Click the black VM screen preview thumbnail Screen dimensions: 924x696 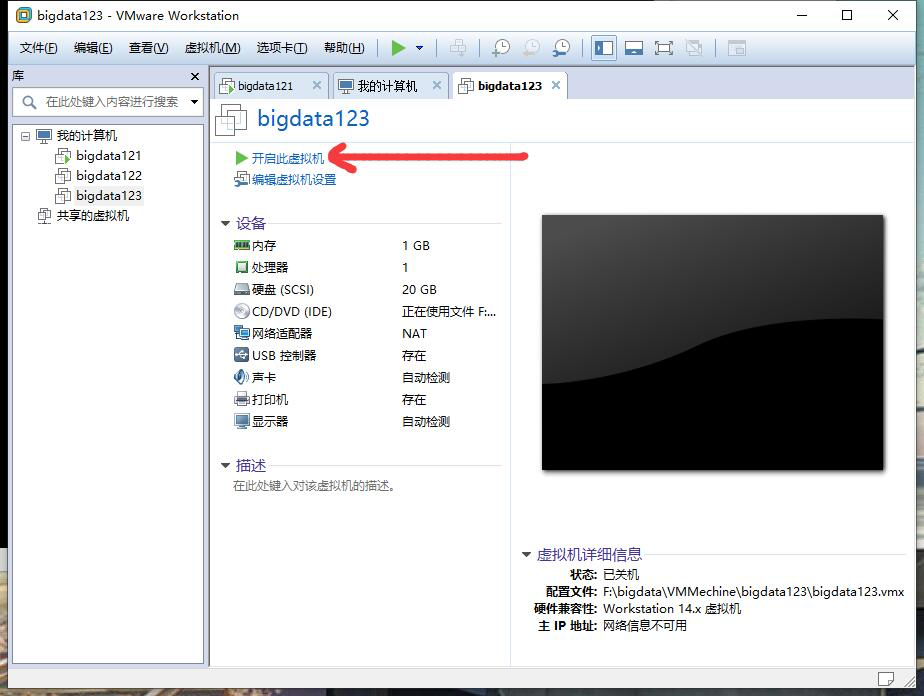pos(712,342)
